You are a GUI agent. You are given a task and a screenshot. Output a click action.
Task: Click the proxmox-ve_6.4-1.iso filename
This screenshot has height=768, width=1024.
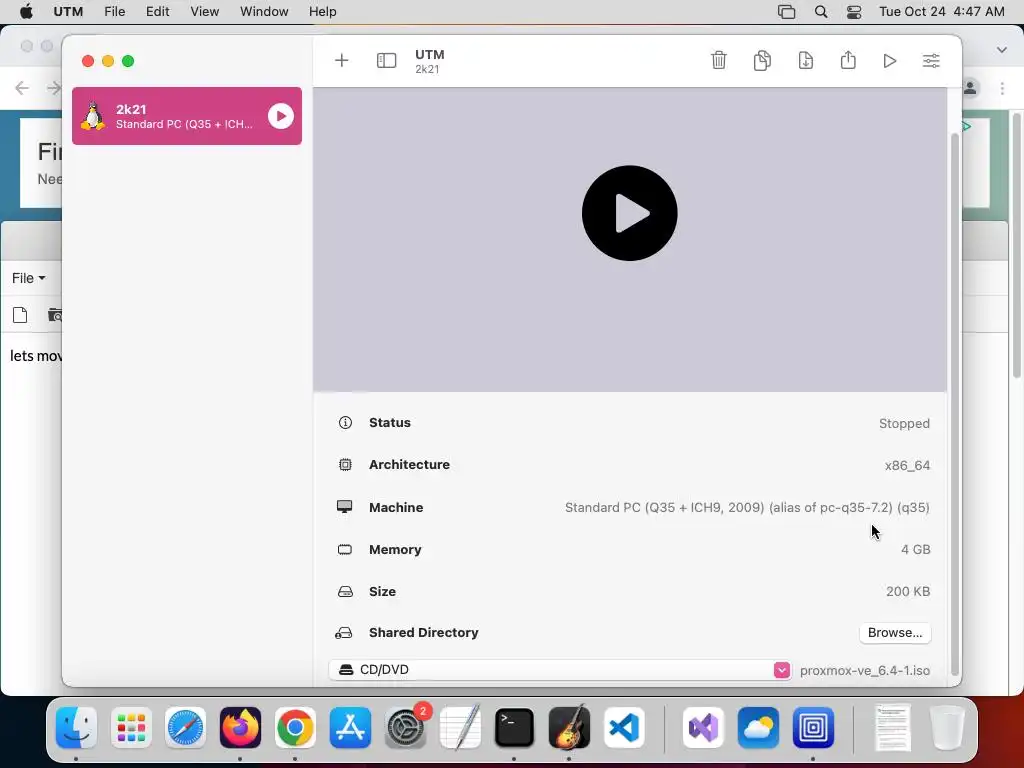865,671
